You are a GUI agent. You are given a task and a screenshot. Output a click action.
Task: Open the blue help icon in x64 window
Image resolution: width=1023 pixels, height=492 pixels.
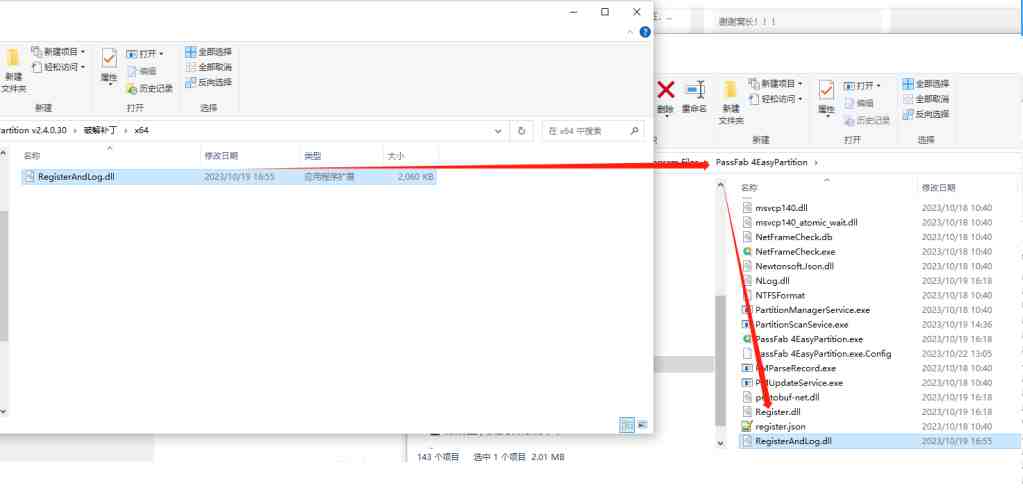click(x=645, y=32)
